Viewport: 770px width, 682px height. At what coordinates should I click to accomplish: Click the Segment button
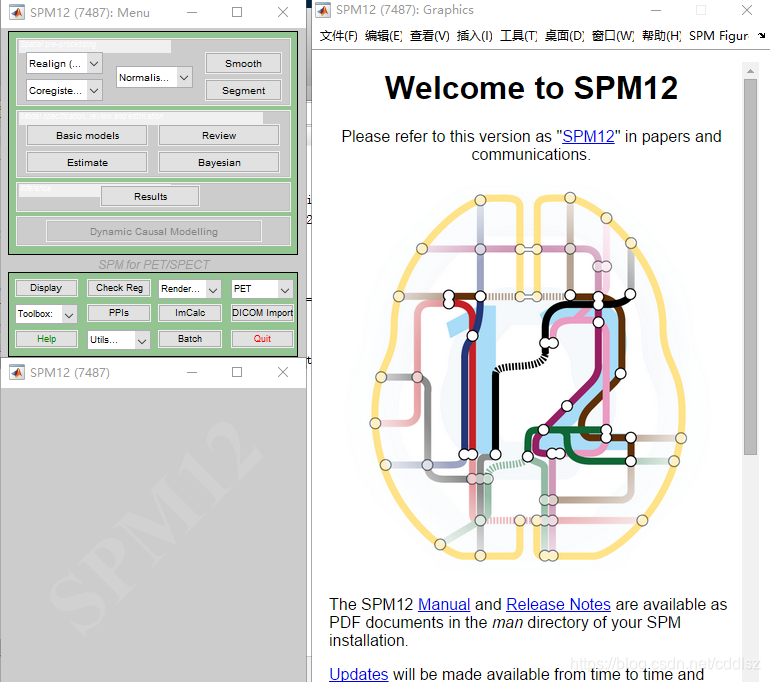pos(243,90)
